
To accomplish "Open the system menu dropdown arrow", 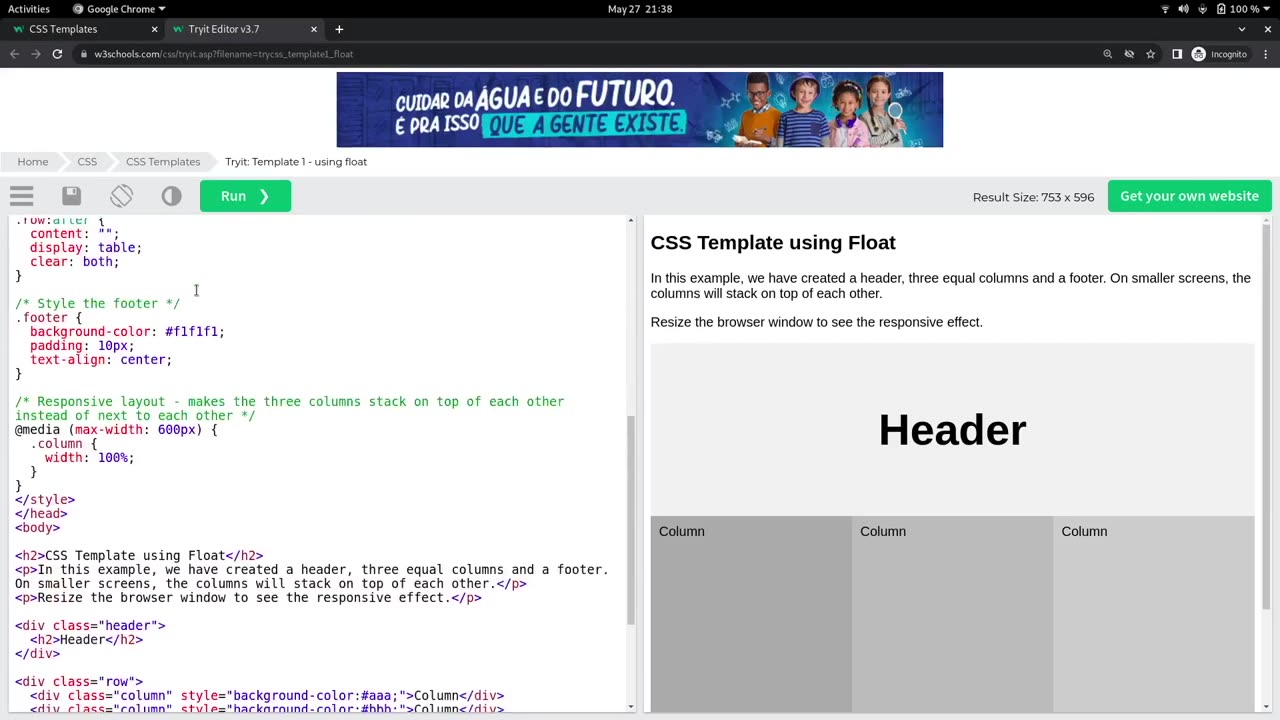I will point(1268,9).
